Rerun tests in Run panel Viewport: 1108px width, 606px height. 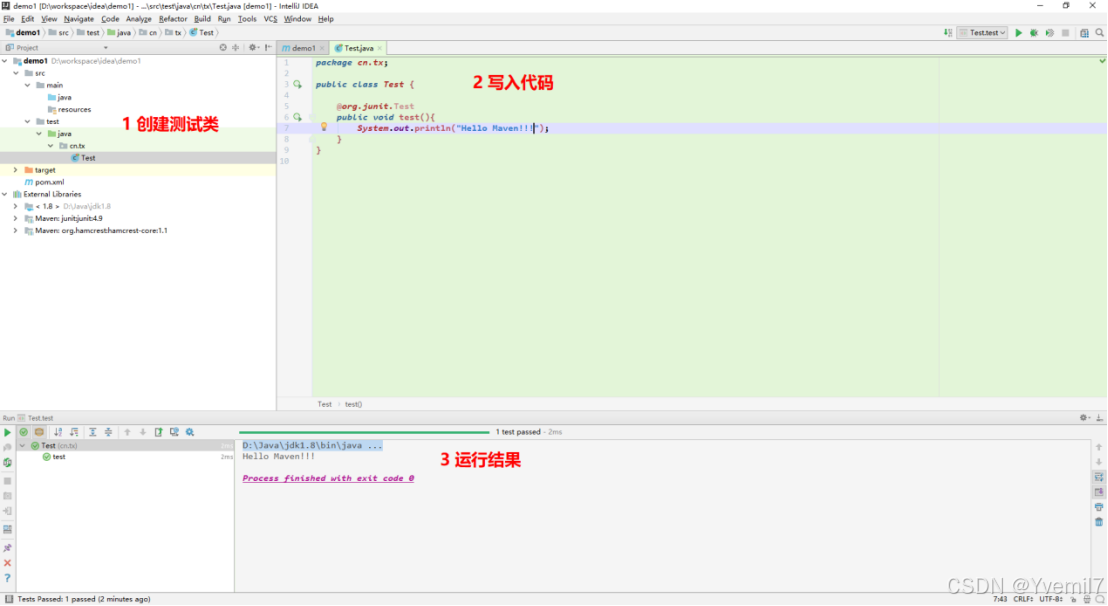point(7,432)
